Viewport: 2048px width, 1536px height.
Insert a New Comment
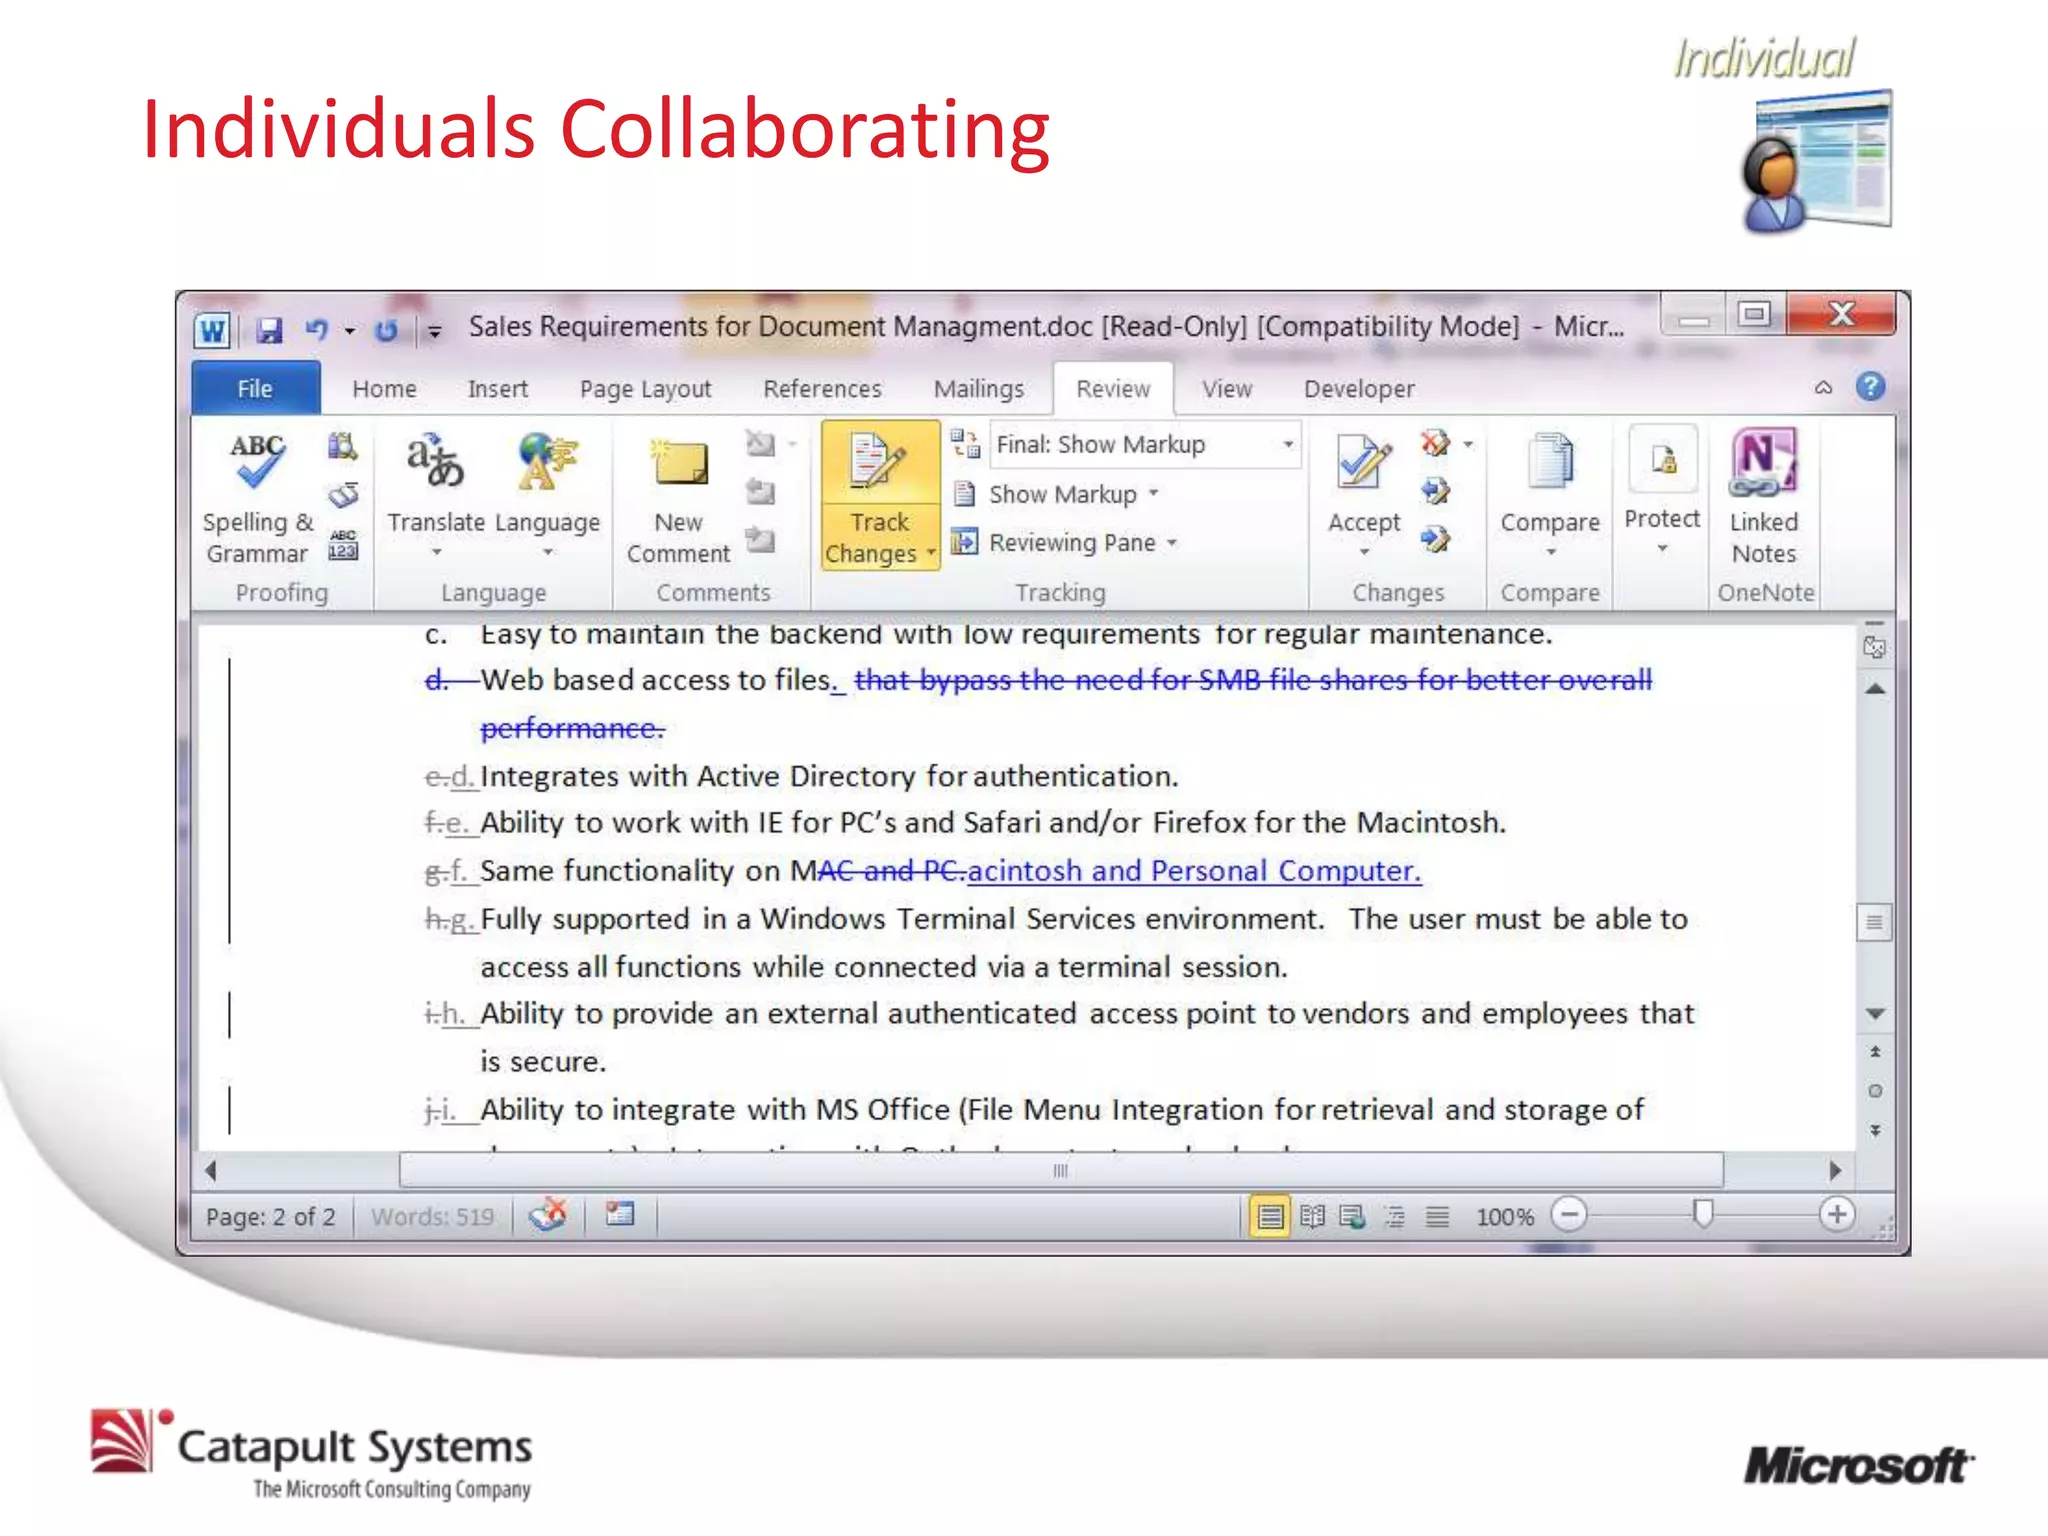[679, 497]
